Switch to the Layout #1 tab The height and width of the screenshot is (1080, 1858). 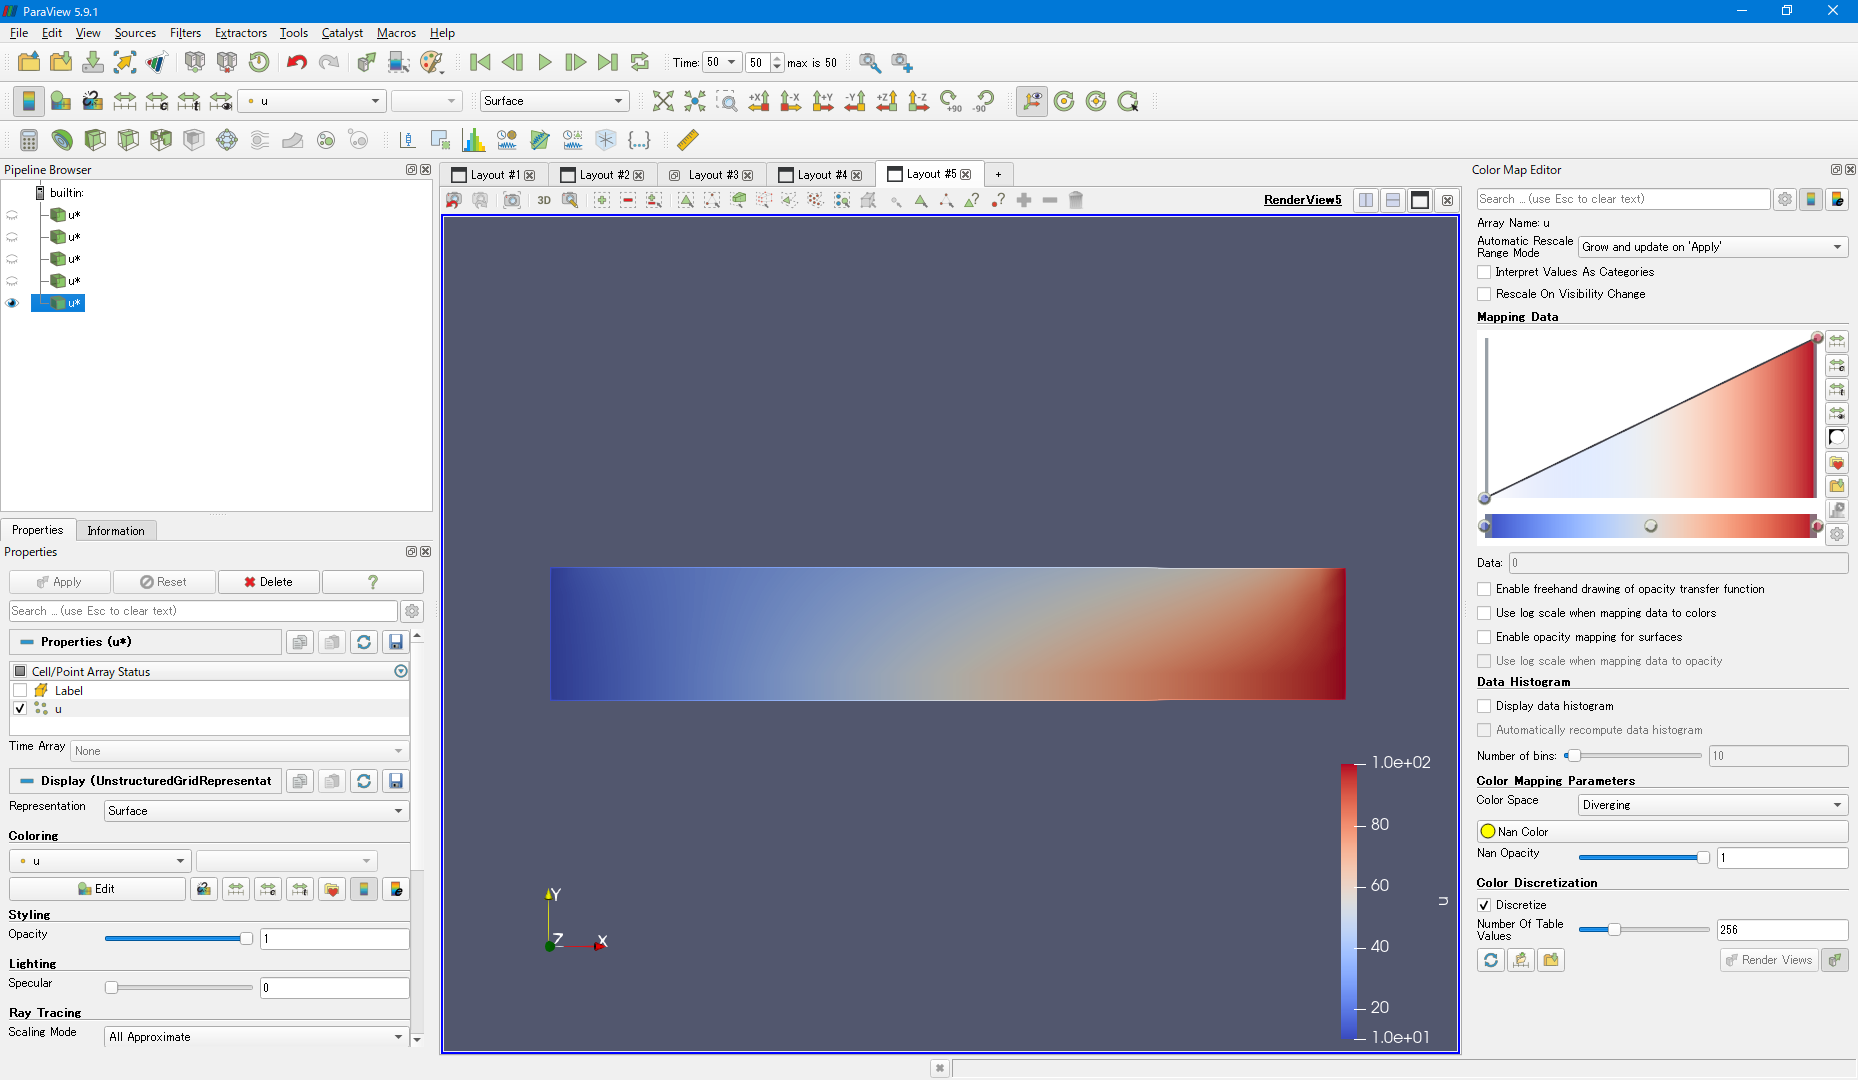[494, 174]
